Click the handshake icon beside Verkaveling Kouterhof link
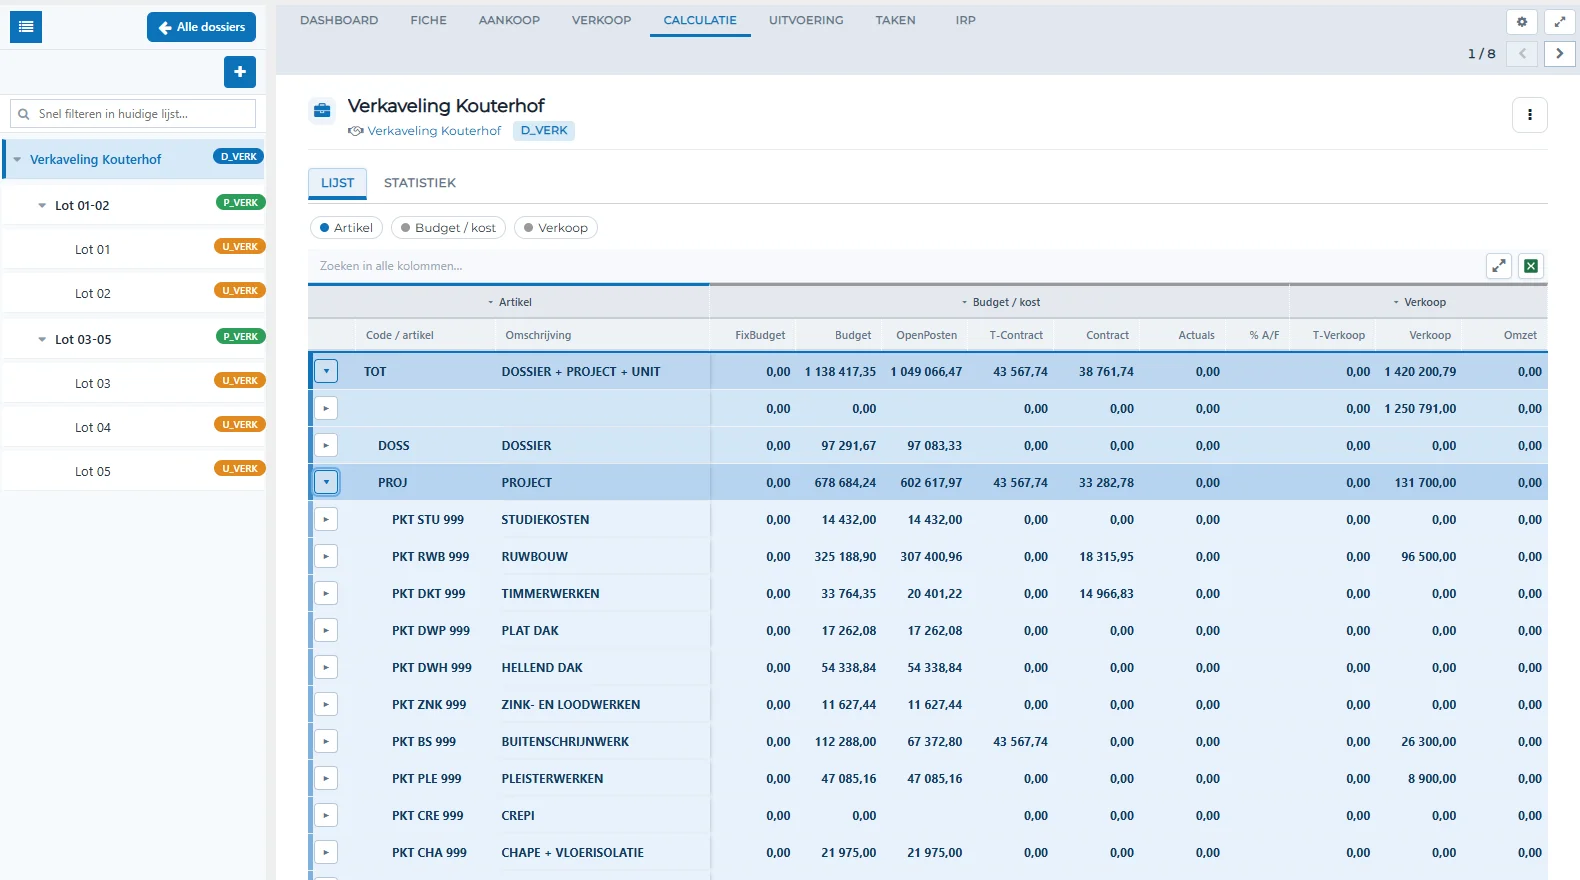Screen dimensions: 1580x880 click(x=356, y=131)
